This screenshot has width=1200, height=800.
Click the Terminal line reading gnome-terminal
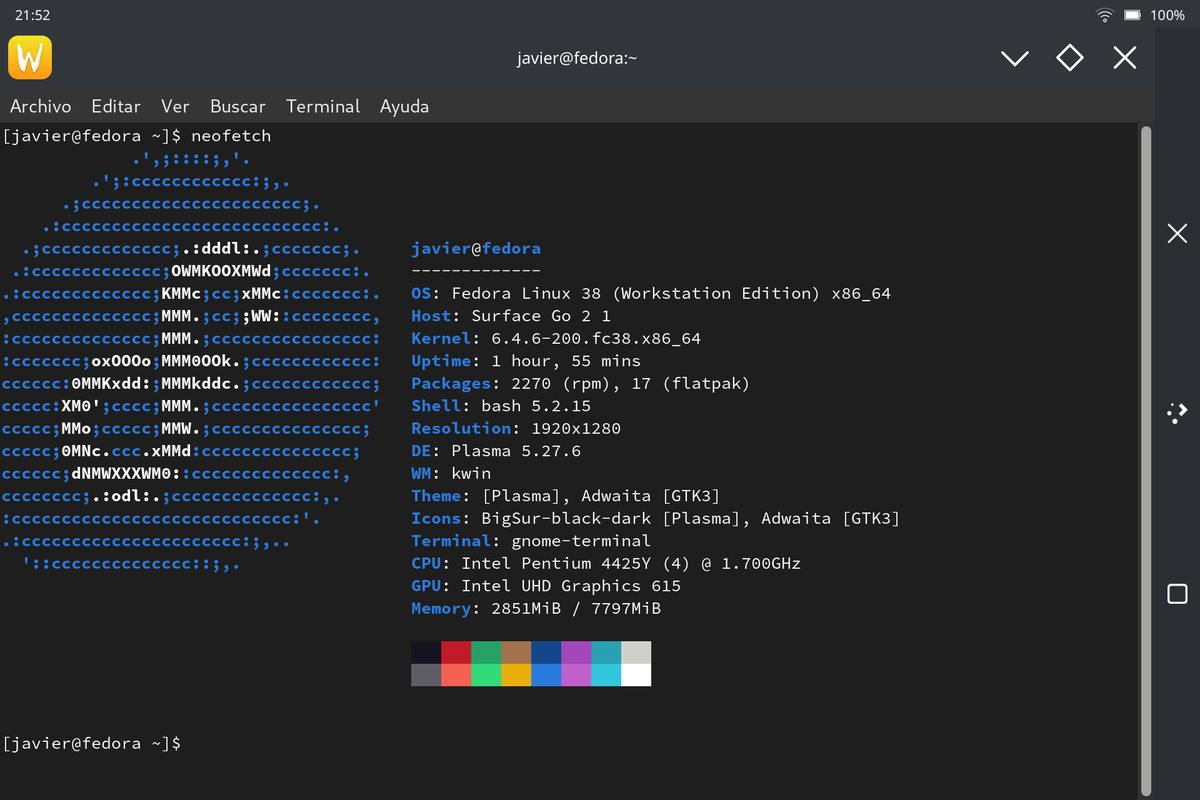click(x=531, y=541)
